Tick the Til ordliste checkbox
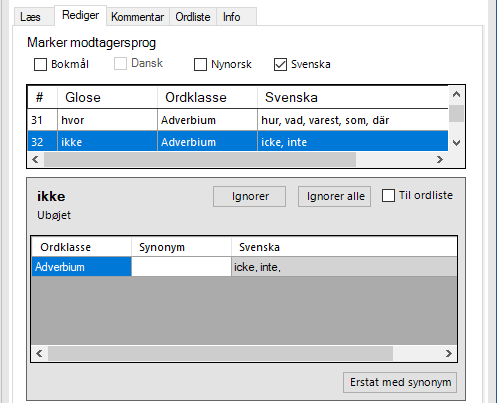 coord(388,196)
